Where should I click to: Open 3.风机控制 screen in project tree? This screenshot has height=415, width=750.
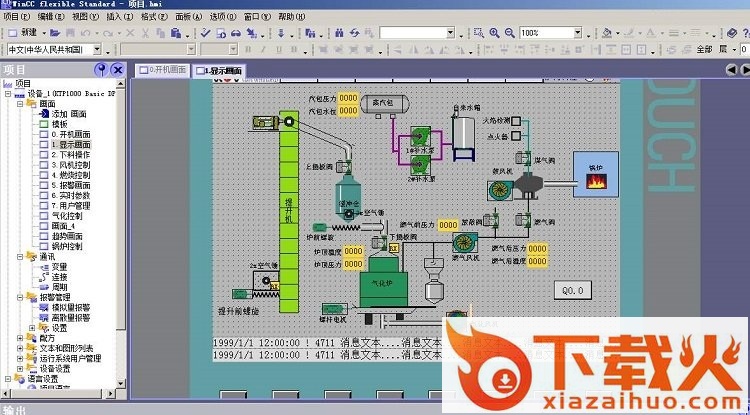pyautogui.click(x=70, y=164)
